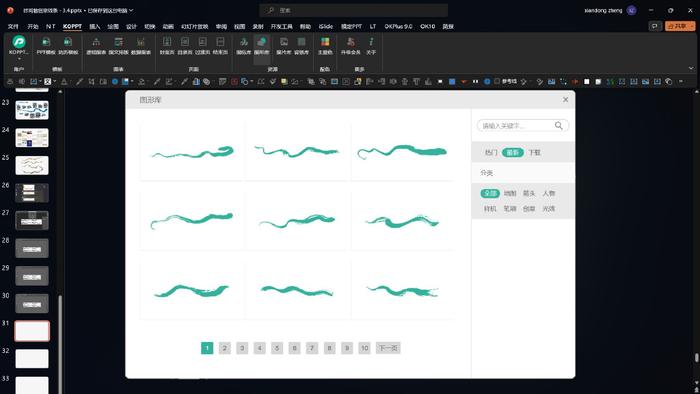Close the 图形库 dialog with its X button
This screenshot has height=394, width=700.
pos(566,100)
